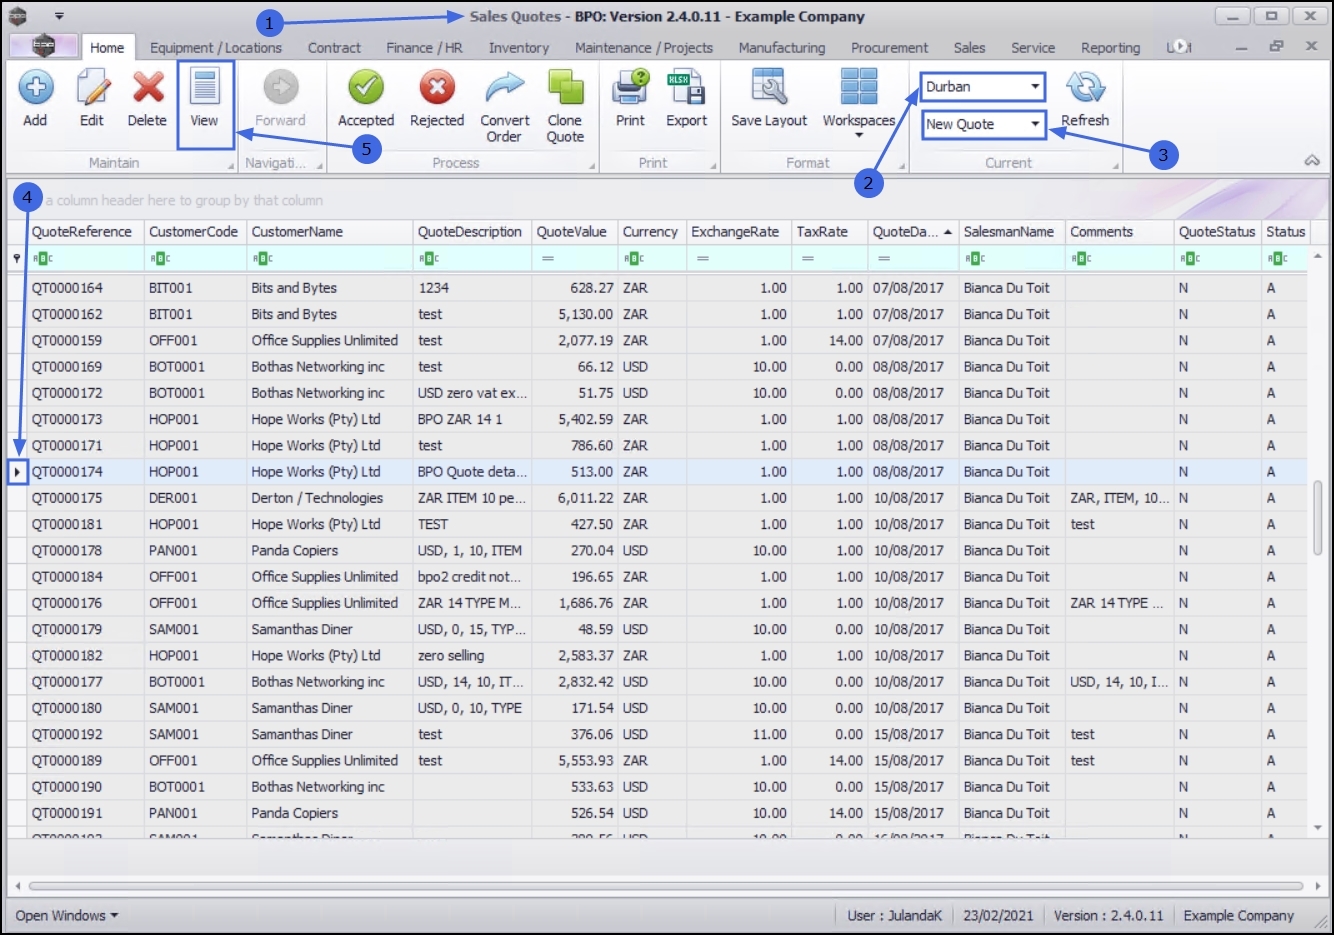Click the red Delete icon
Image resolution: width=1334 pixels, height=935 pixels.
[x=147, y=88]
